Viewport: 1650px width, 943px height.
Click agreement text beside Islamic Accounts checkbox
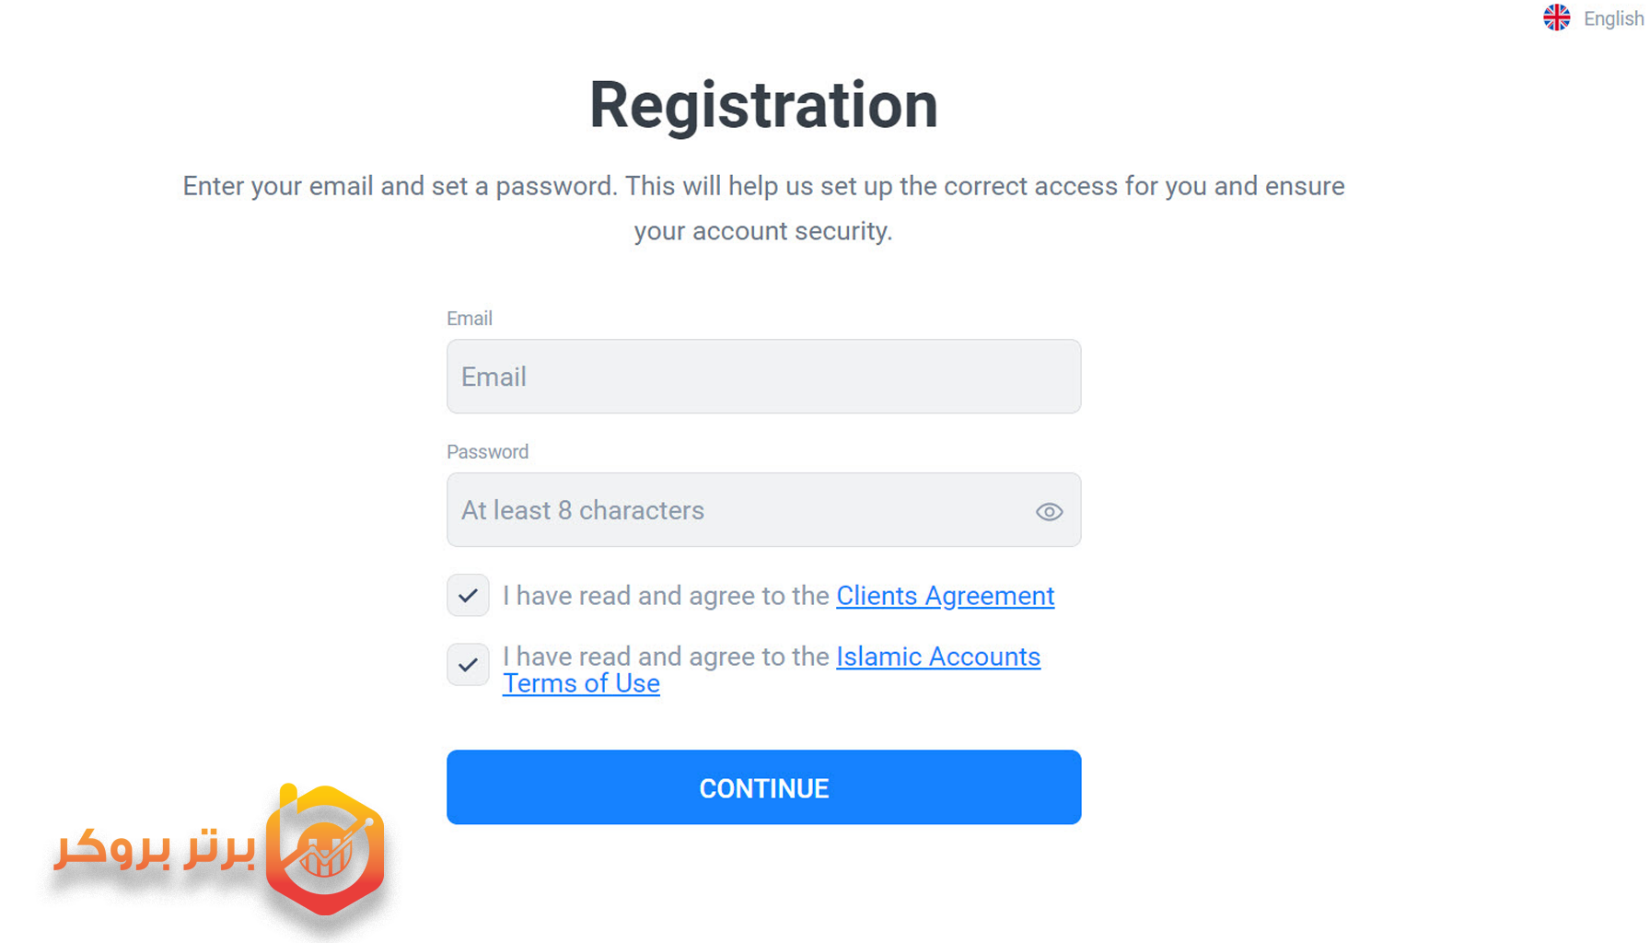(666, 656)
